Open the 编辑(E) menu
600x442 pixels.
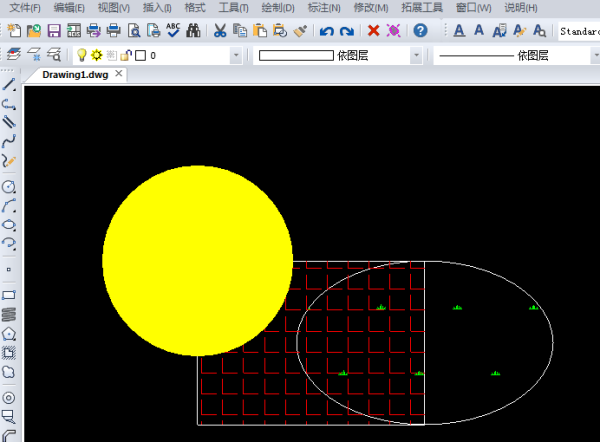[69, 8]
